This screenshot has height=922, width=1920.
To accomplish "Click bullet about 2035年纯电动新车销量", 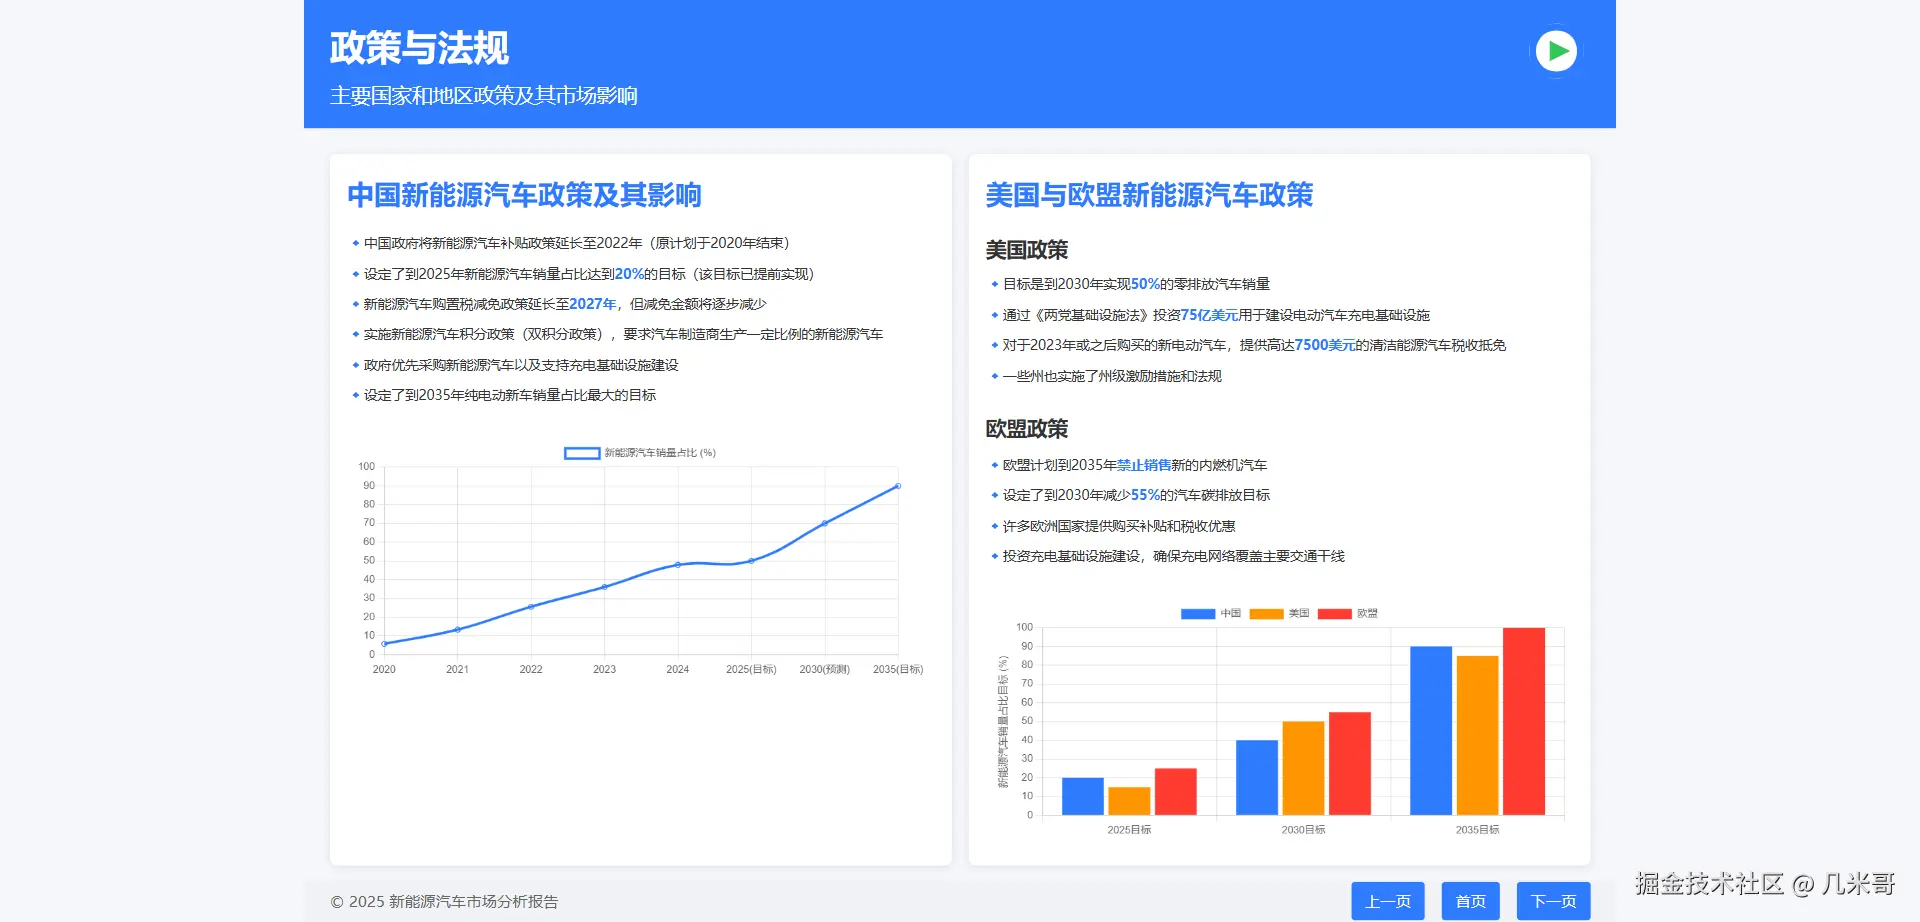I will coord(510,395).
